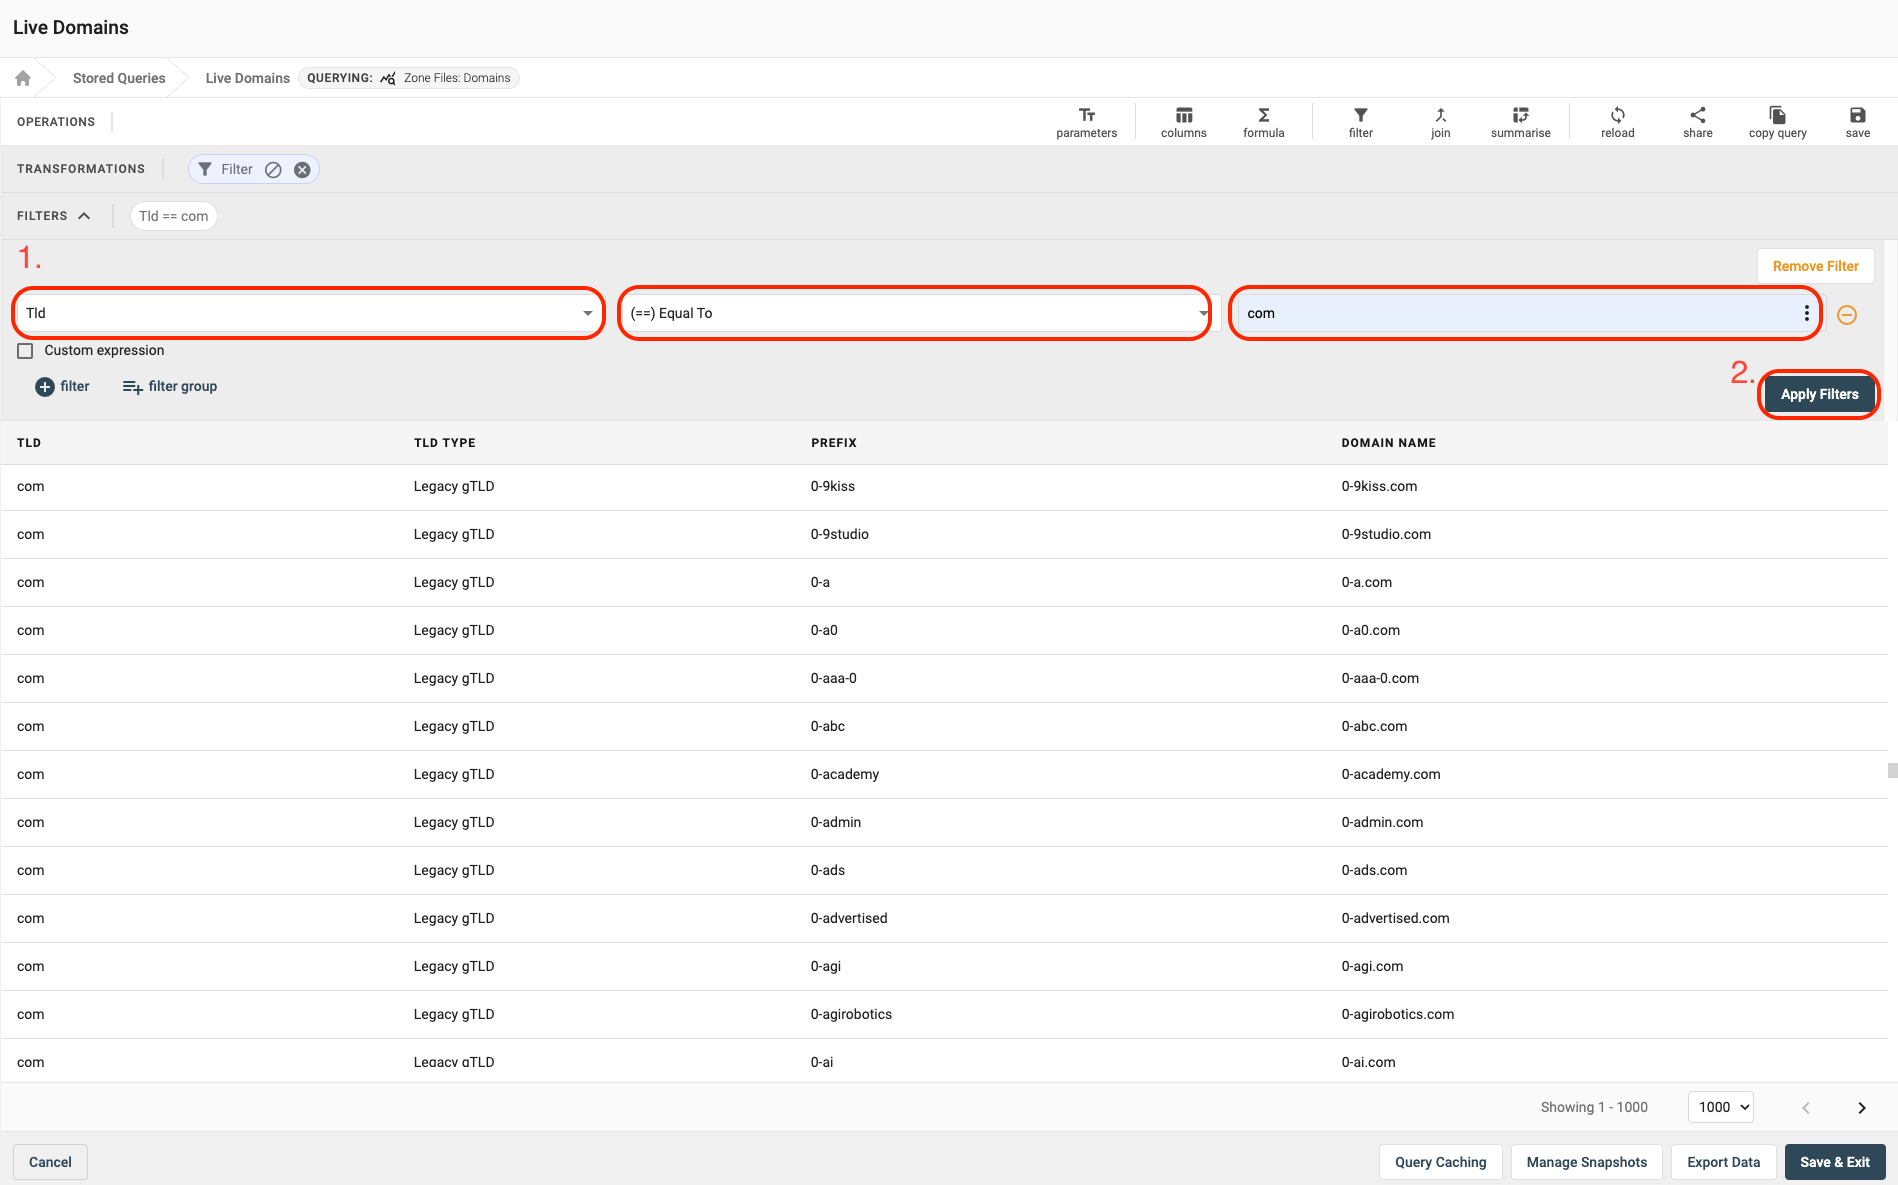Click the share icon
This screenshot has height=1185, width=1898.
click(1697, 122)
